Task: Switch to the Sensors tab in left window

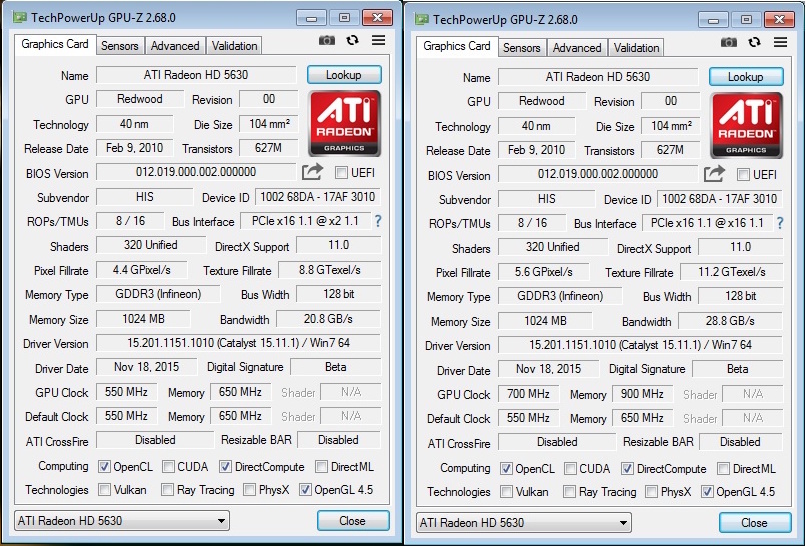Action: [x=120, y=46]
